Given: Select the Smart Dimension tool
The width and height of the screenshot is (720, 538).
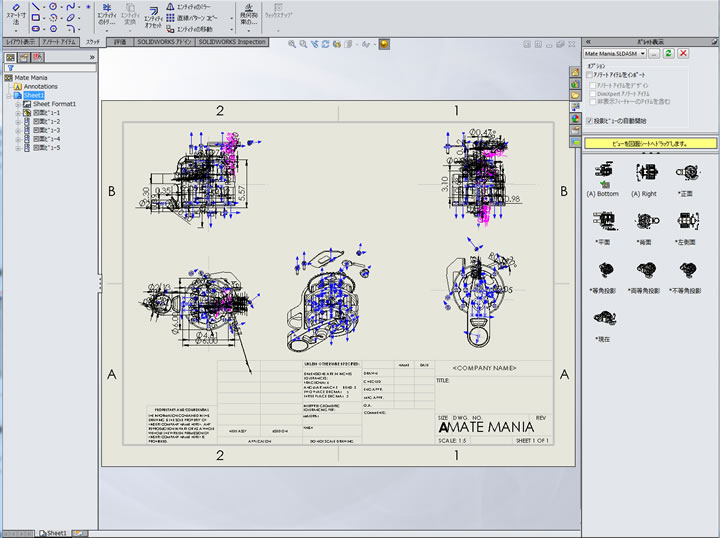Looking at the screenshot, I should tap(16, 14).
